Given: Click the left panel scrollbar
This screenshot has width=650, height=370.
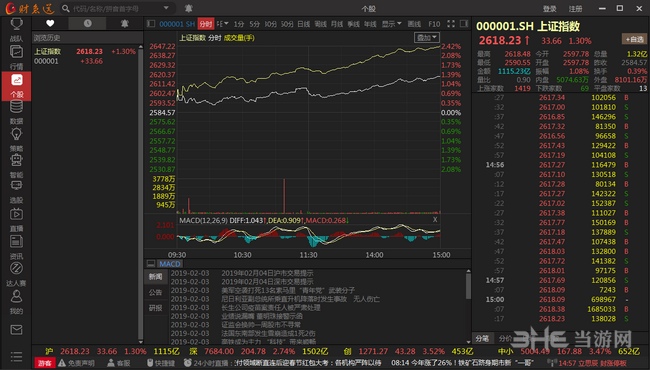Looking at the screenshot, I should [x=141, y=194].
